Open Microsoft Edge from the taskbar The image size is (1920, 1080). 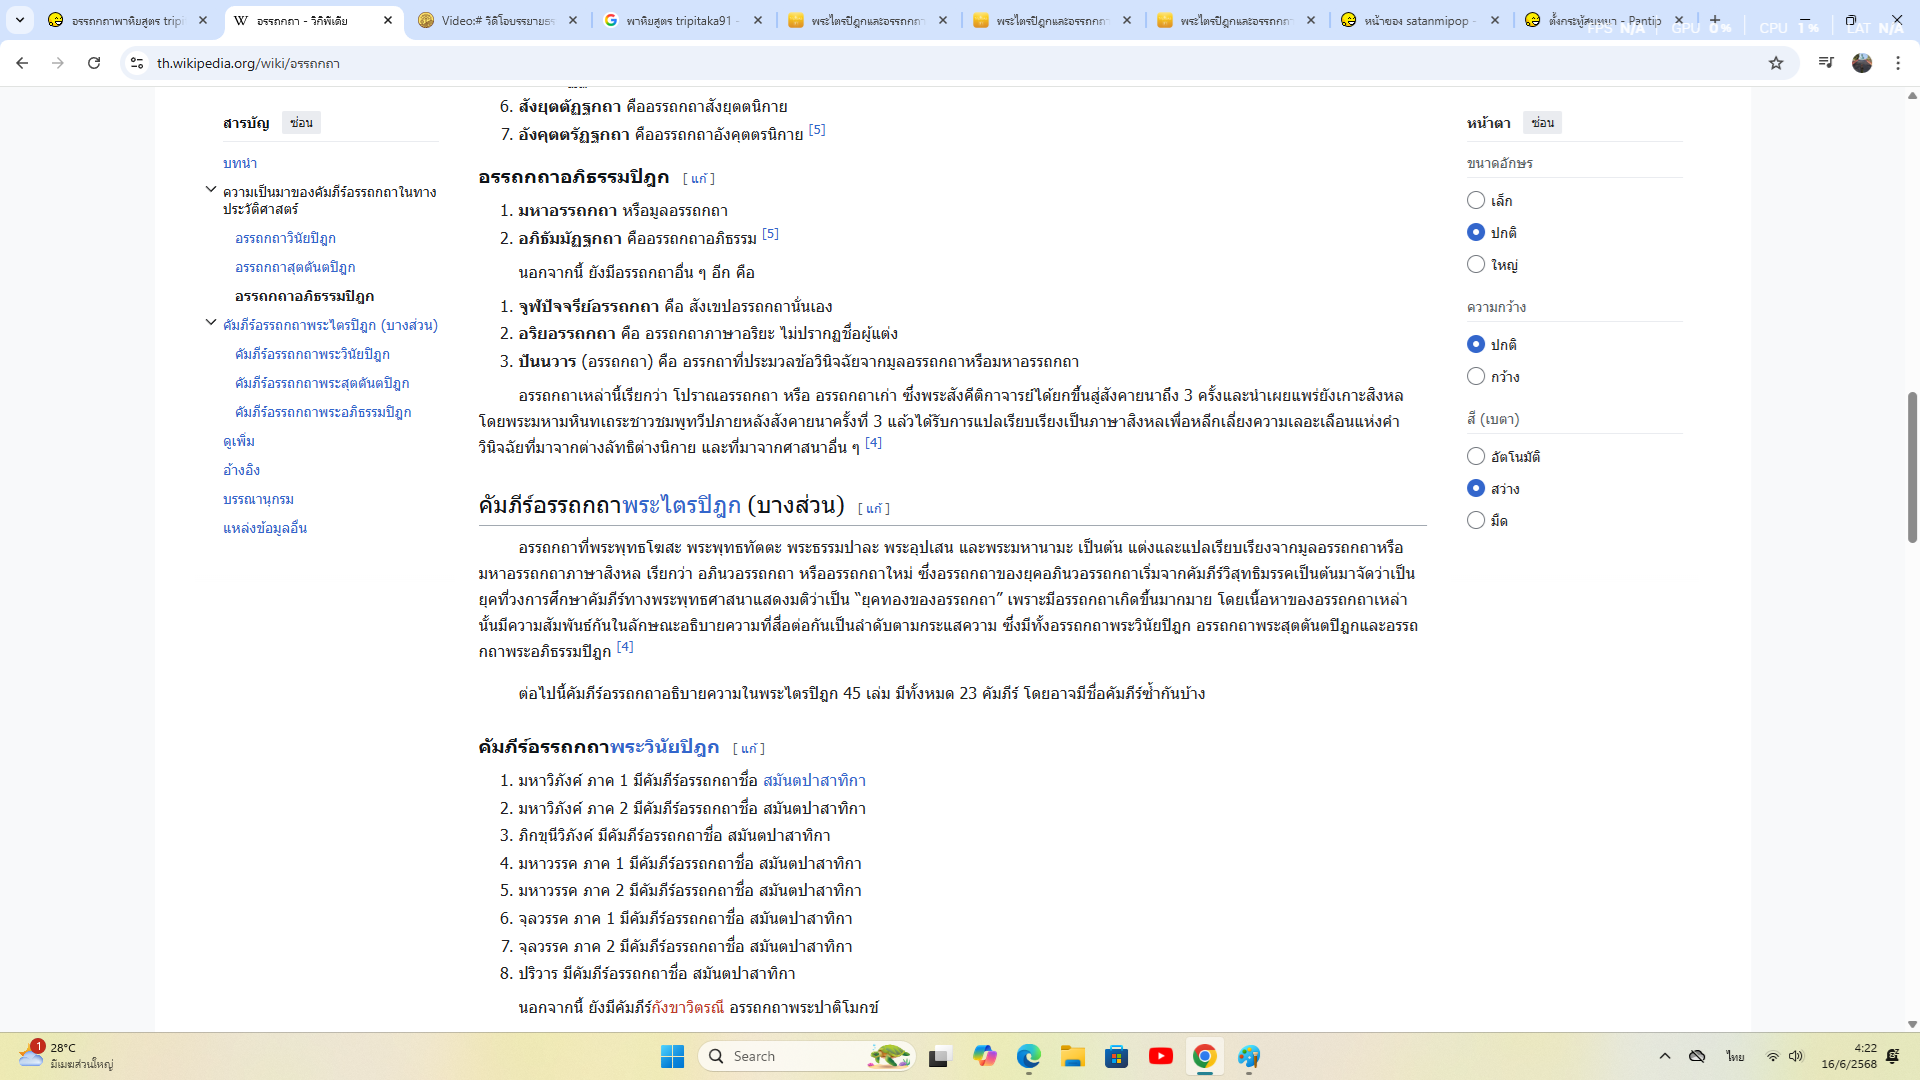(1029, 1056)
